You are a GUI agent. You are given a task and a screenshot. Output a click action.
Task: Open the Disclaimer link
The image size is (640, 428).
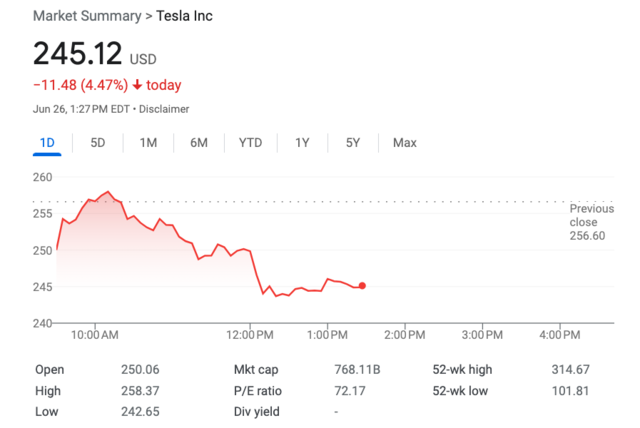pyautogui.click(x=164, y=109)
